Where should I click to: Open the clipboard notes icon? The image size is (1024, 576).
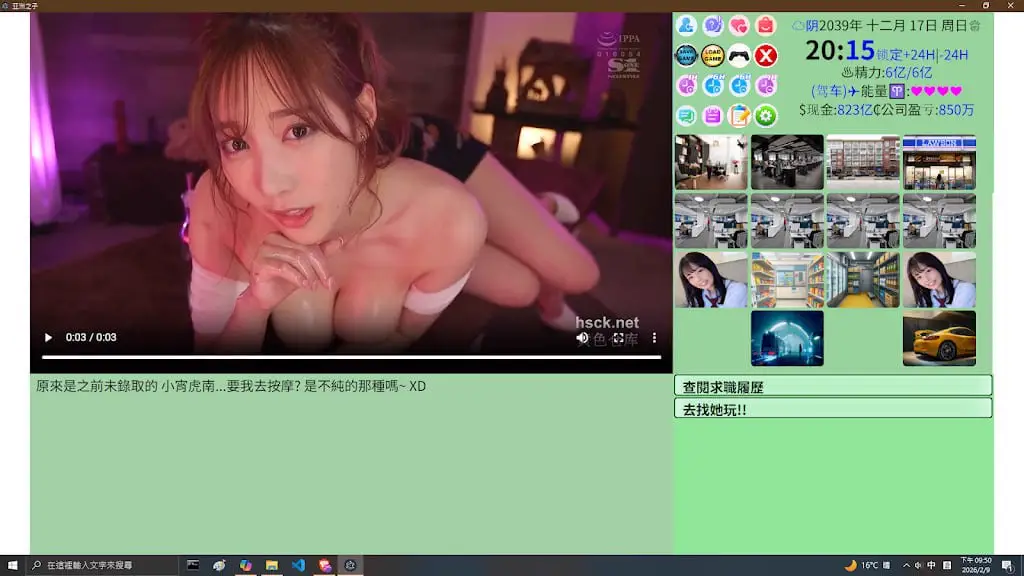(739, 116)
